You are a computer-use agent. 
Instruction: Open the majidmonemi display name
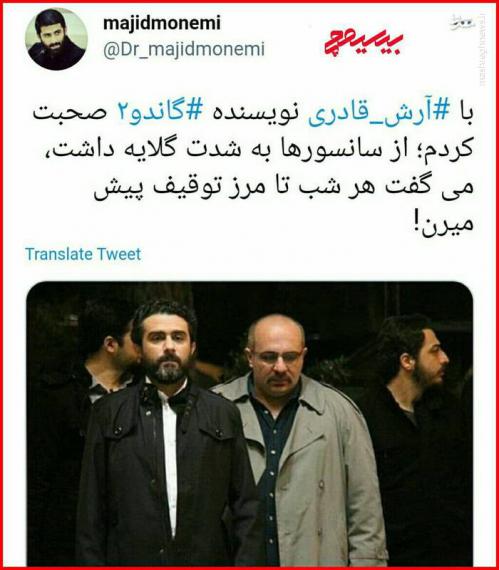(x=162, y=23)
